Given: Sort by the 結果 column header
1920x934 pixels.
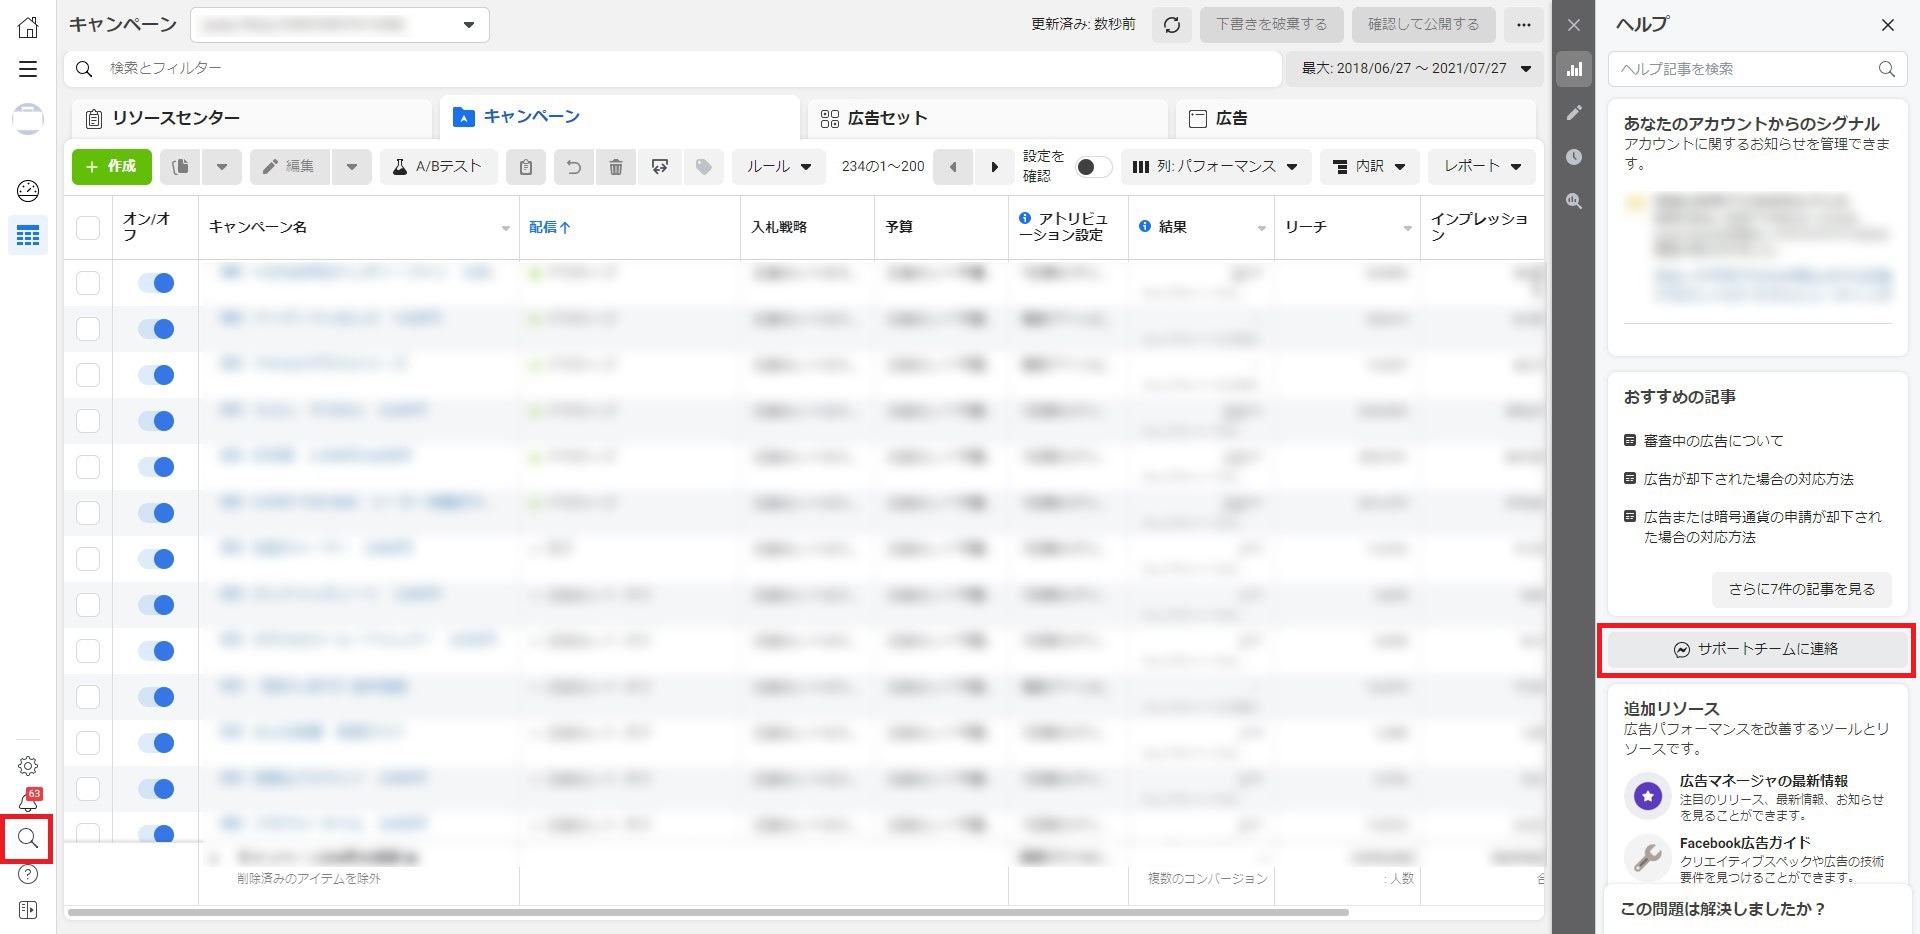Looking at the screenshot, I should (x=1172, y=227).
